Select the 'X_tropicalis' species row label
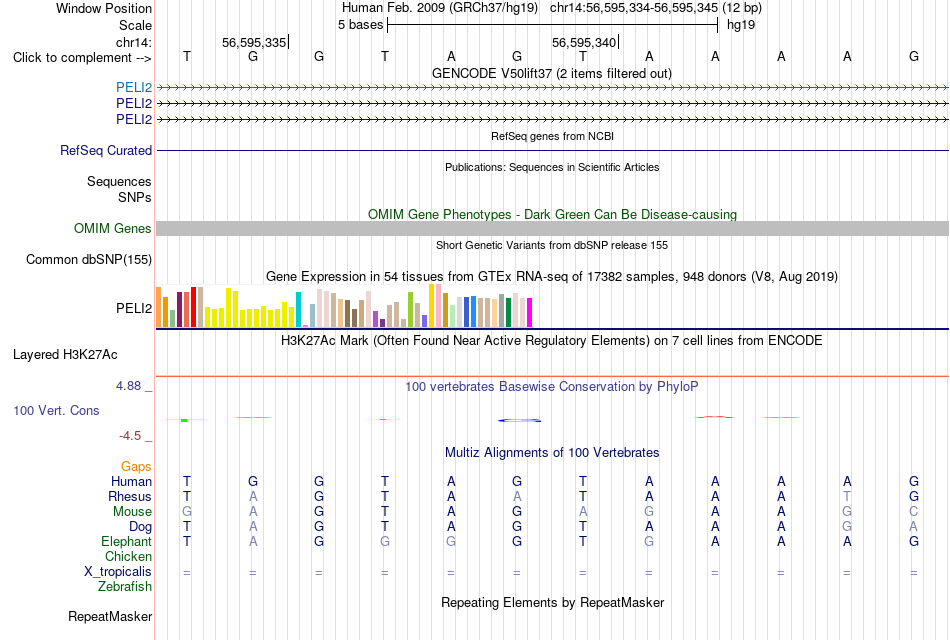 coord(118,572)
